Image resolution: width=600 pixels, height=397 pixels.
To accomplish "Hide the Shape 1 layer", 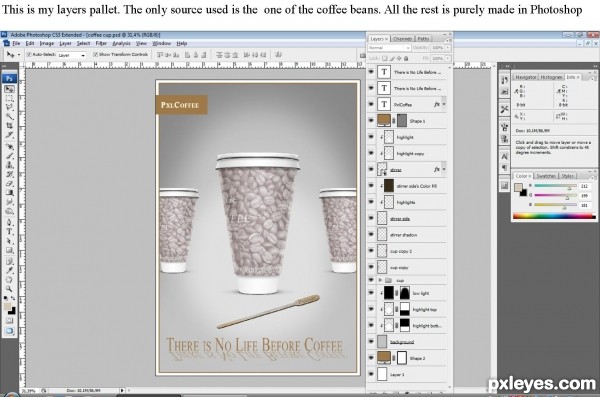I will [371, 121].
